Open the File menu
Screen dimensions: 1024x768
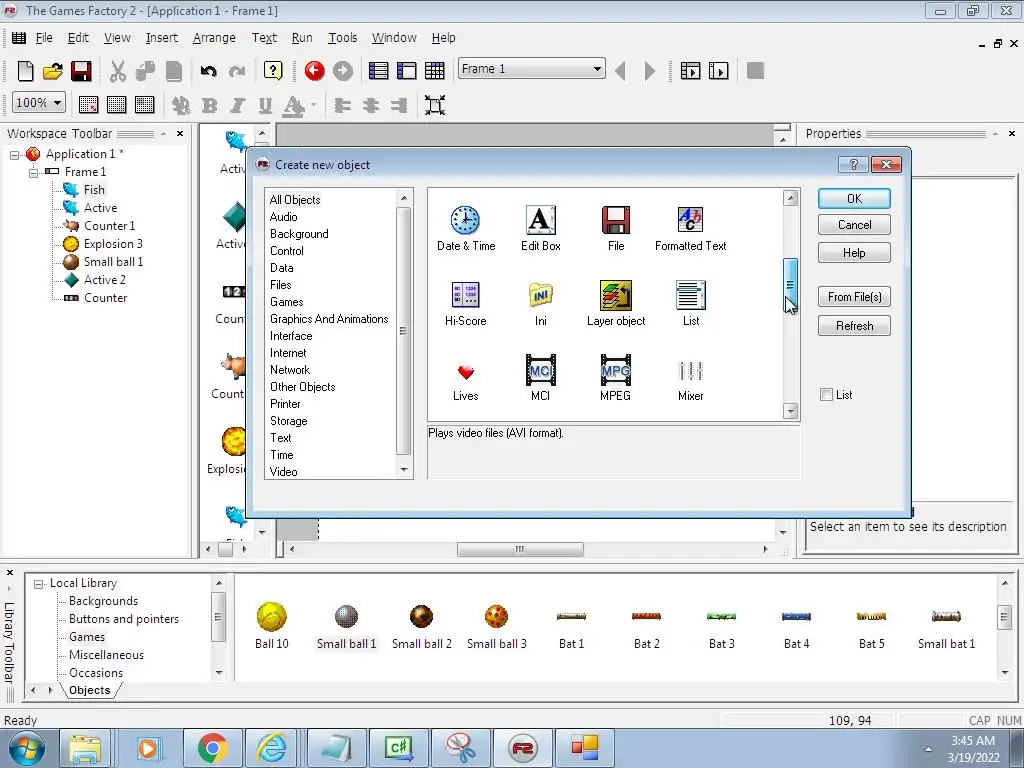tap(44, 38)
